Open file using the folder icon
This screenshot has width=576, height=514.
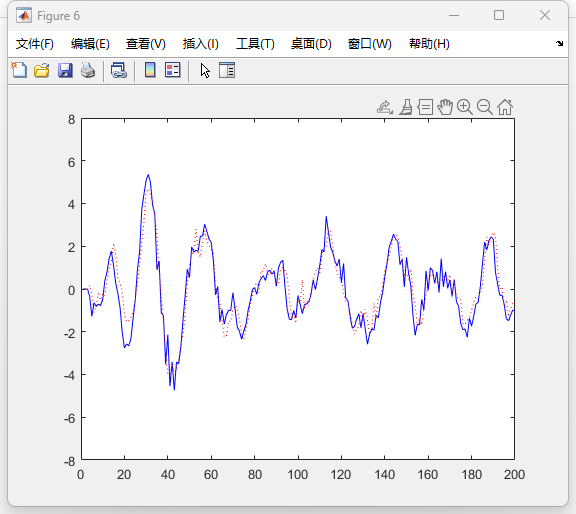pyautogui.click(x=42, y=70)
